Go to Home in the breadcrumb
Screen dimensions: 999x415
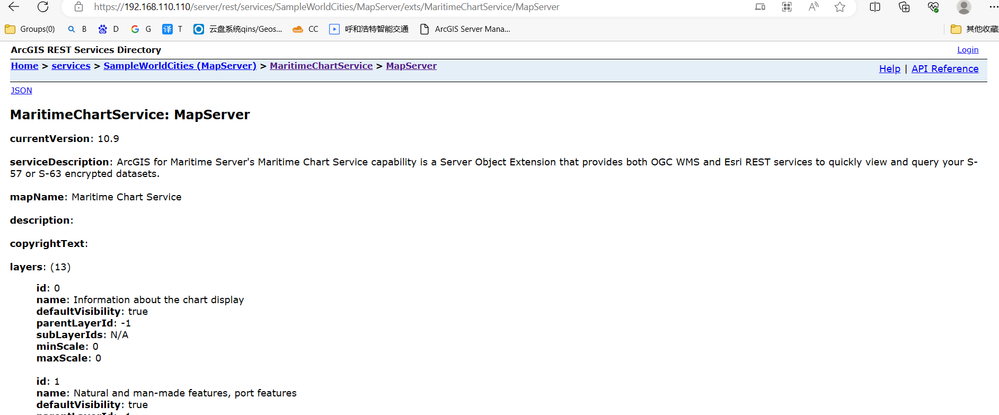24,66
